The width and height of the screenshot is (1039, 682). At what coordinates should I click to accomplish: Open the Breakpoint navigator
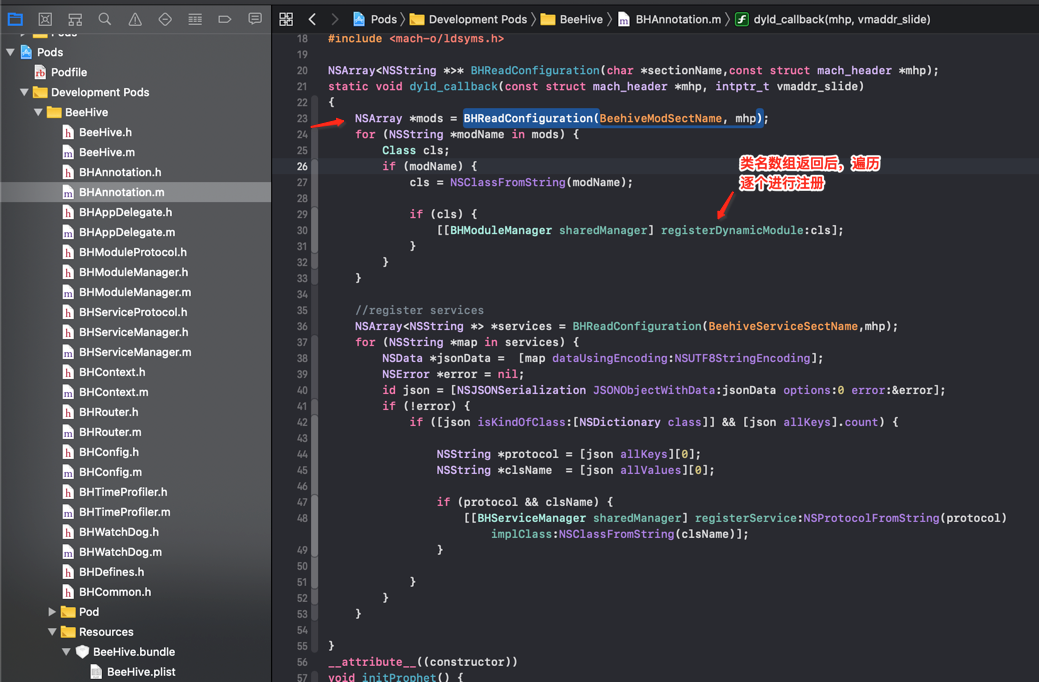tap(225, 19)
